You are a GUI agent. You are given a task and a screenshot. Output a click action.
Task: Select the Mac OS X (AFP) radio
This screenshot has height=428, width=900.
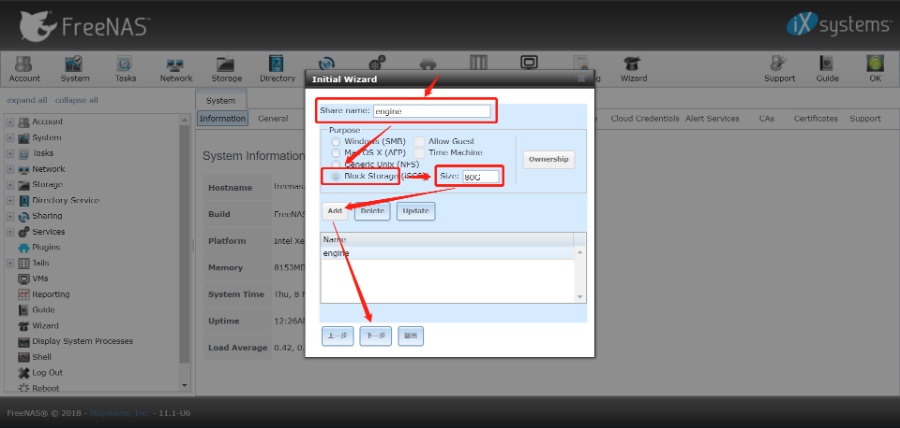(335, 153)
